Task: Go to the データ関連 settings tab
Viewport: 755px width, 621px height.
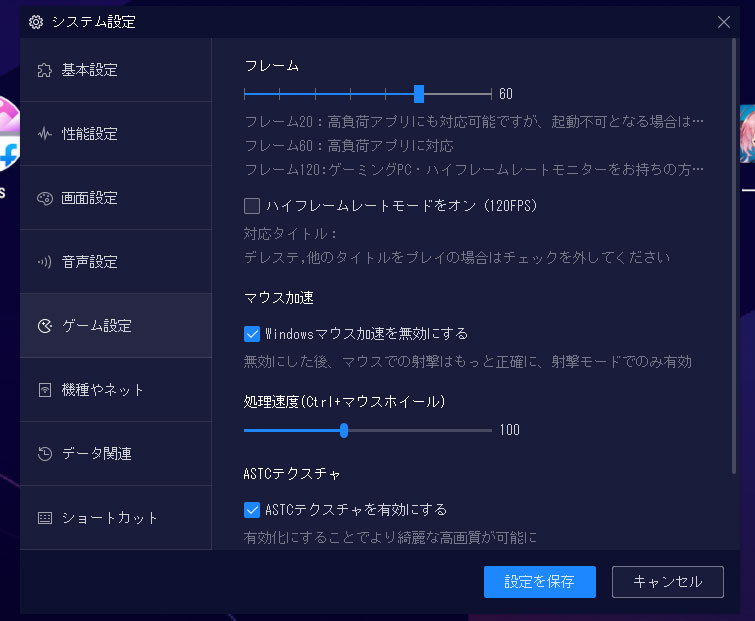Action: (x=97, y=454)
